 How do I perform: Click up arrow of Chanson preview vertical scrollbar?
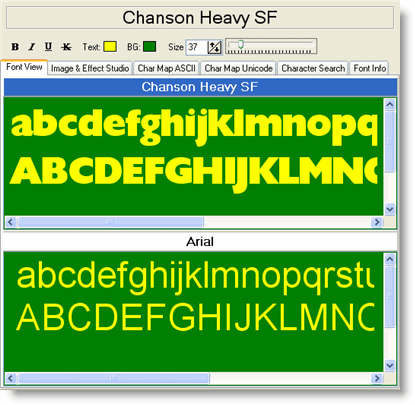(x=390, y=104)
